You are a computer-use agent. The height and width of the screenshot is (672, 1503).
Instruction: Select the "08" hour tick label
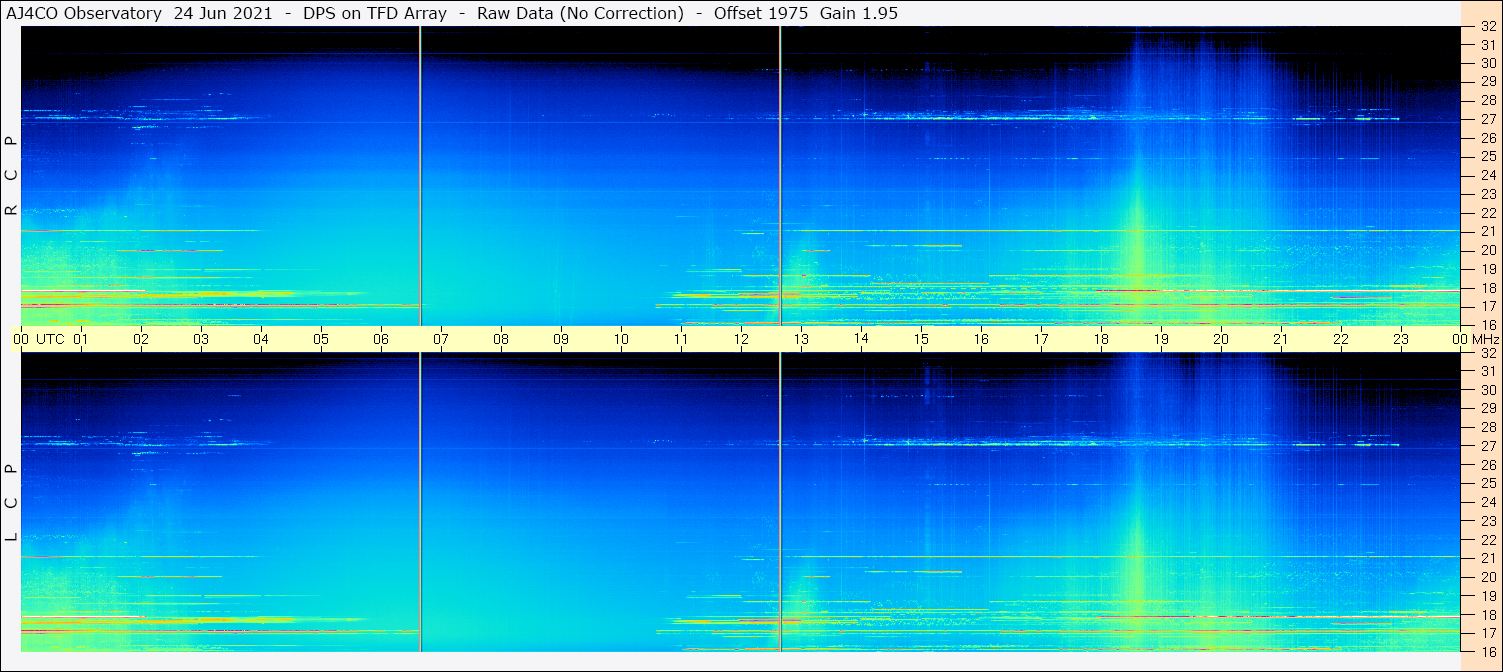(501, 340)
